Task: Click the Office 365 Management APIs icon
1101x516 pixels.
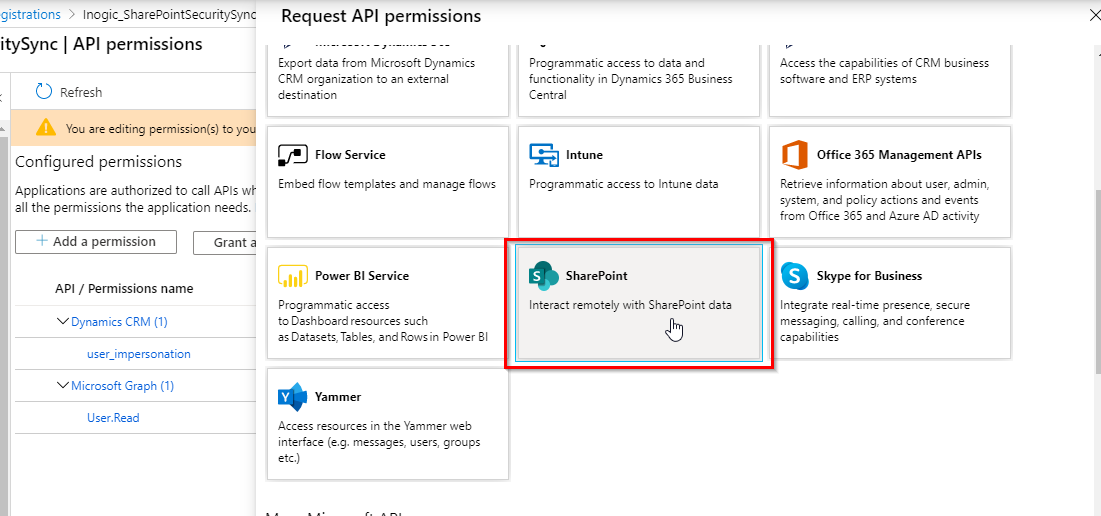Action: click(795, 156)
